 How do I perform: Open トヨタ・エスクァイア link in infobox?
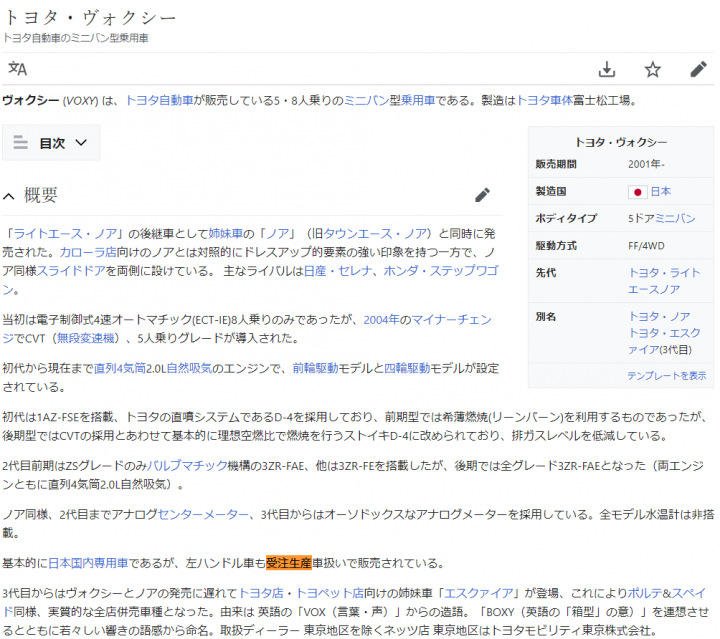(664, 341)
